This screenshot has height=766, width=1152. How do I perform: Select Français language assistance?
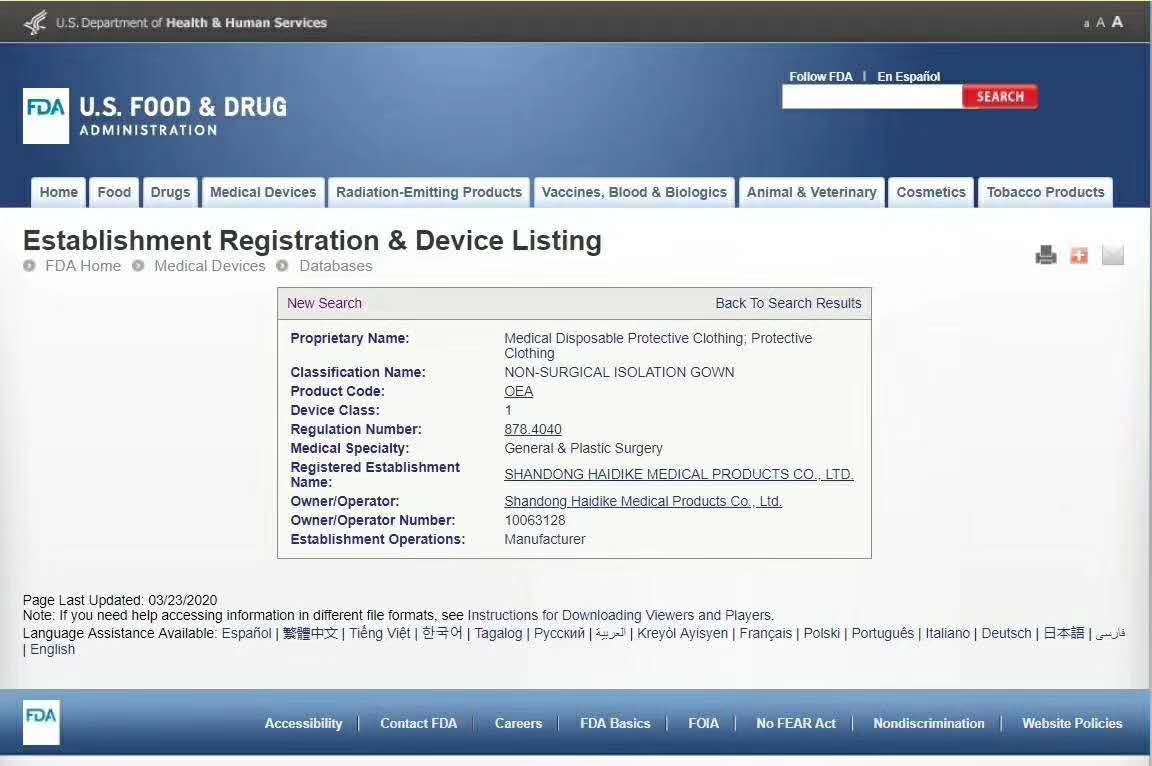766,633
